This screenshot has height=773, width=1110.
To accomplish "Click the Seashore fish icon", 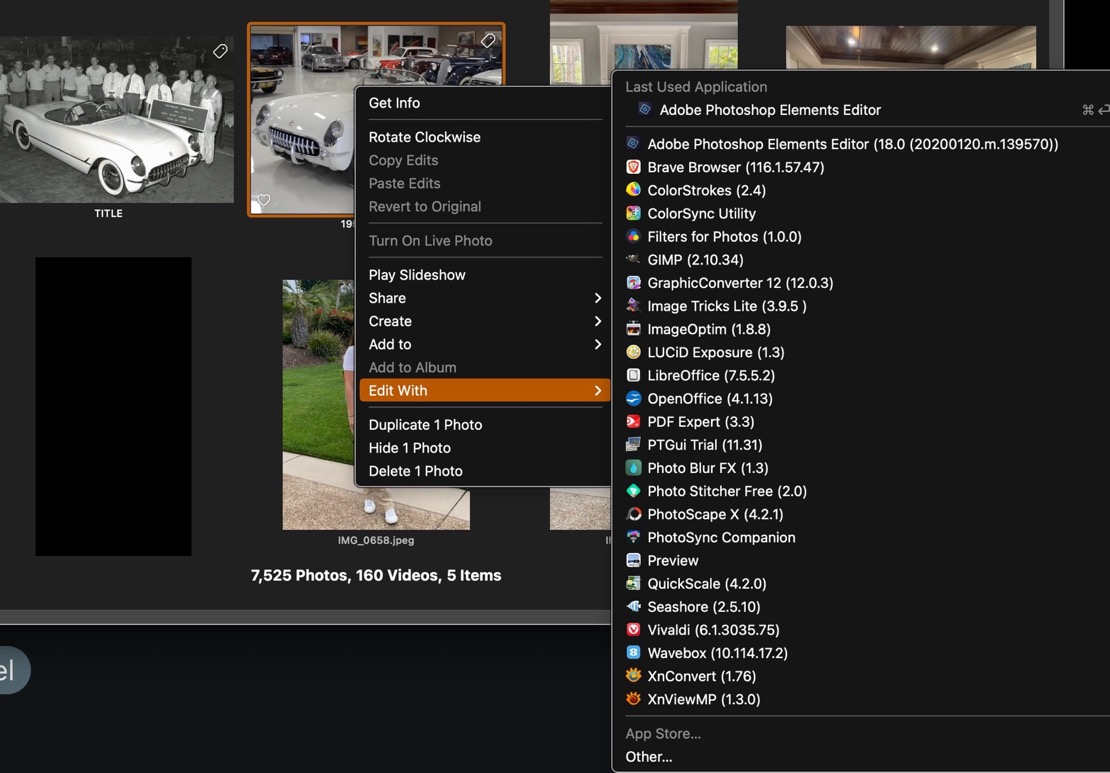I will pyautogui.click(x=633, y=606).
